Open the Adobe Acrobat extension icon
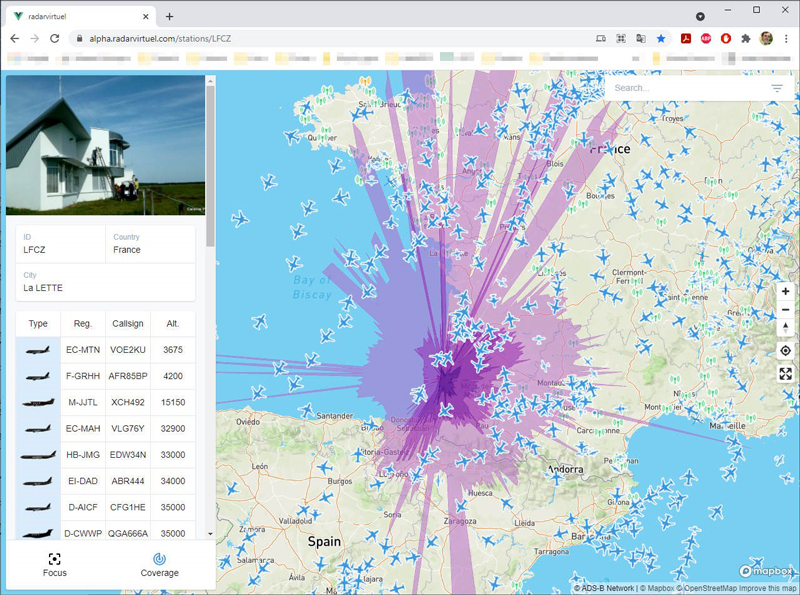This screenshot has height=595, width=800. pos(686,38)
